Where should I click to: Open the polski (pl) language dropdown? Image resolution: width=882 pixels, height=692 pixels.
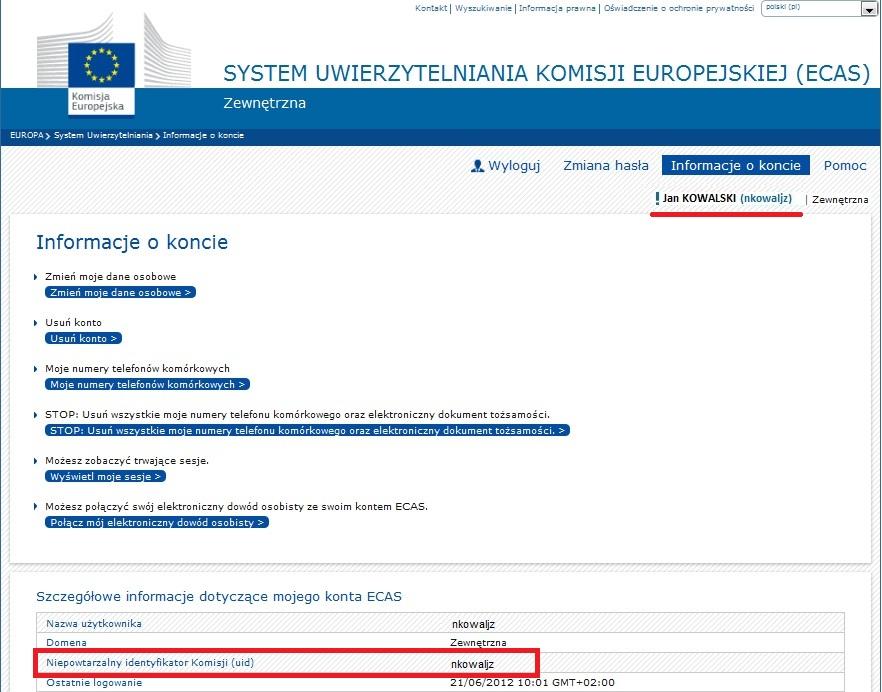tap(818, 8)
